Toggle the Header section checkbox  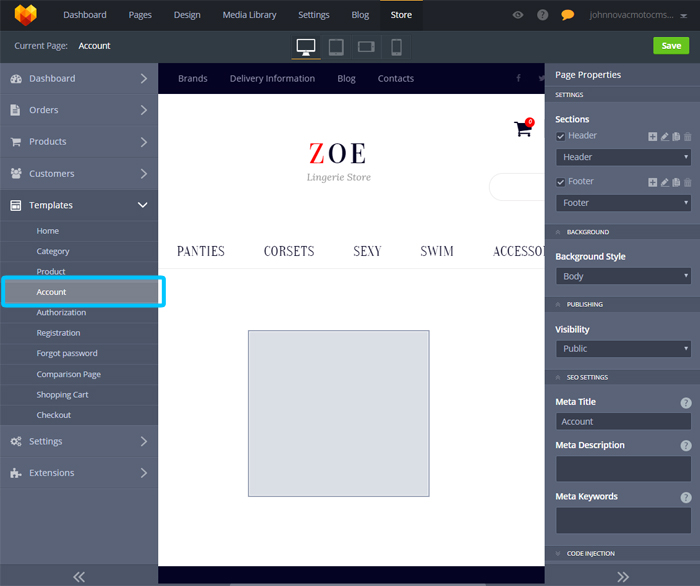pos(561,136)
